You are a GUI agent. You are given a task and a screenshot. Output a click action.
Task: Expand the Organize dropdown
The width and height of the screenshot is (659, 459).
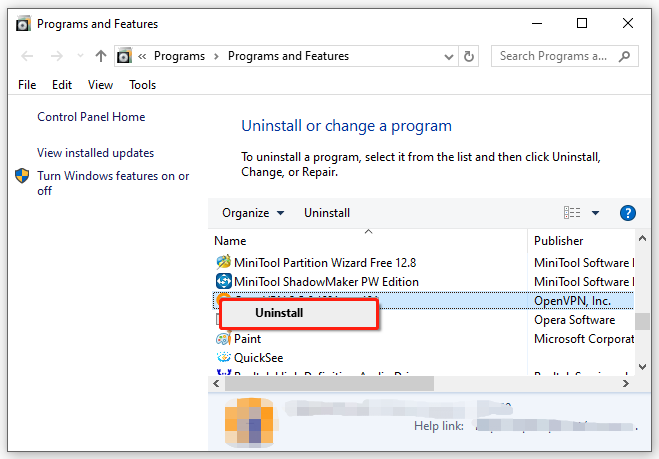pyautogui.click(x=253, y=213)
